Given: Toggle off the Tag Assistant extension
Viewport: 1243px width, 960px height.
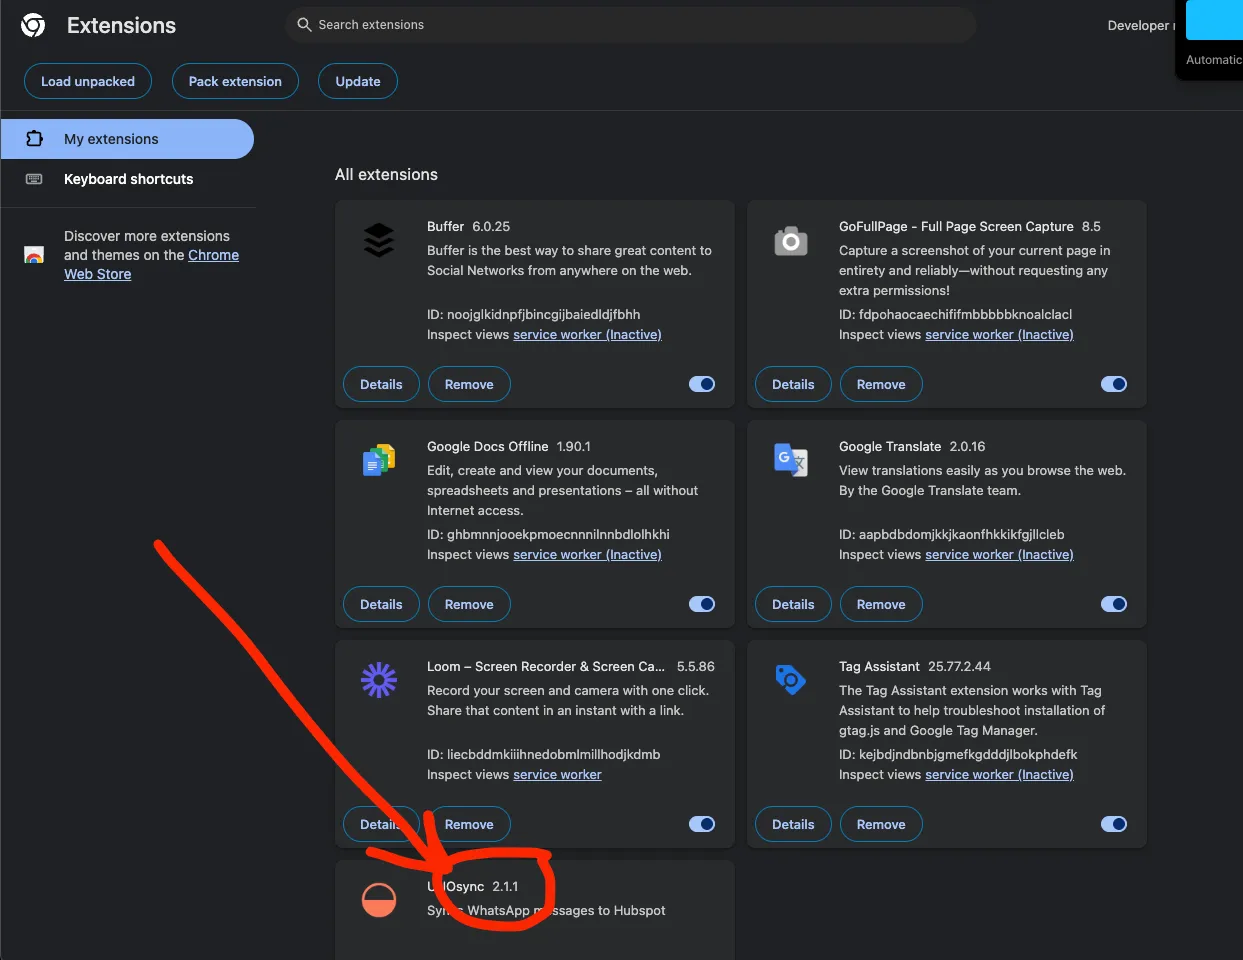Looking at the screenshot, I should pyautogui.click(x=1114, y=824).
